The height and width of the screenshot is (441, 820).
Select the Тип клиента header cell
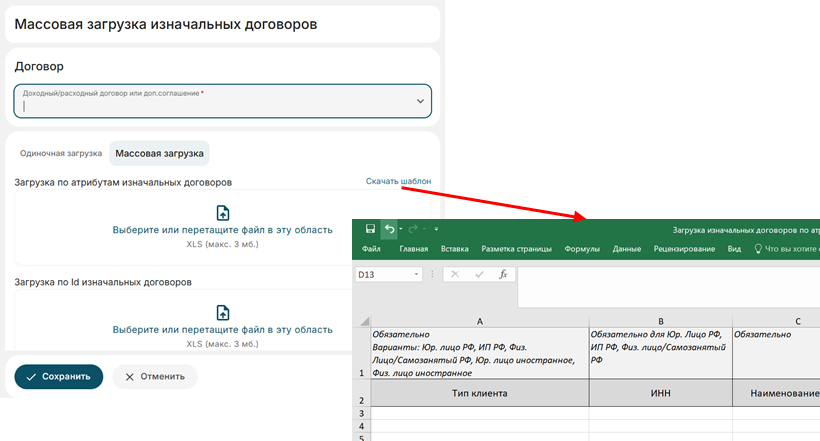pyautogui.click(x=480, y=394)
